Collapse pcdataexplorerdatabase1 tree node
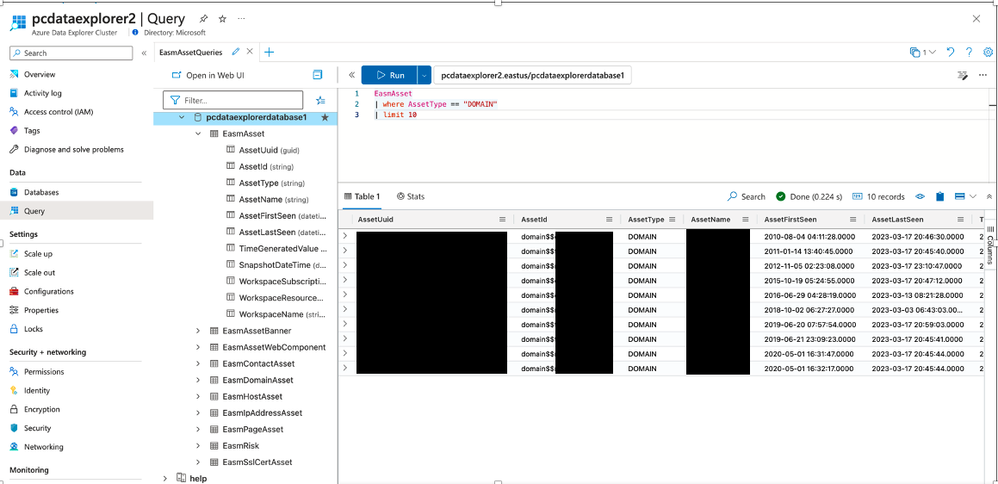This screenshot has height=484, width=998. pyautogui.click(x=181, y=117)
